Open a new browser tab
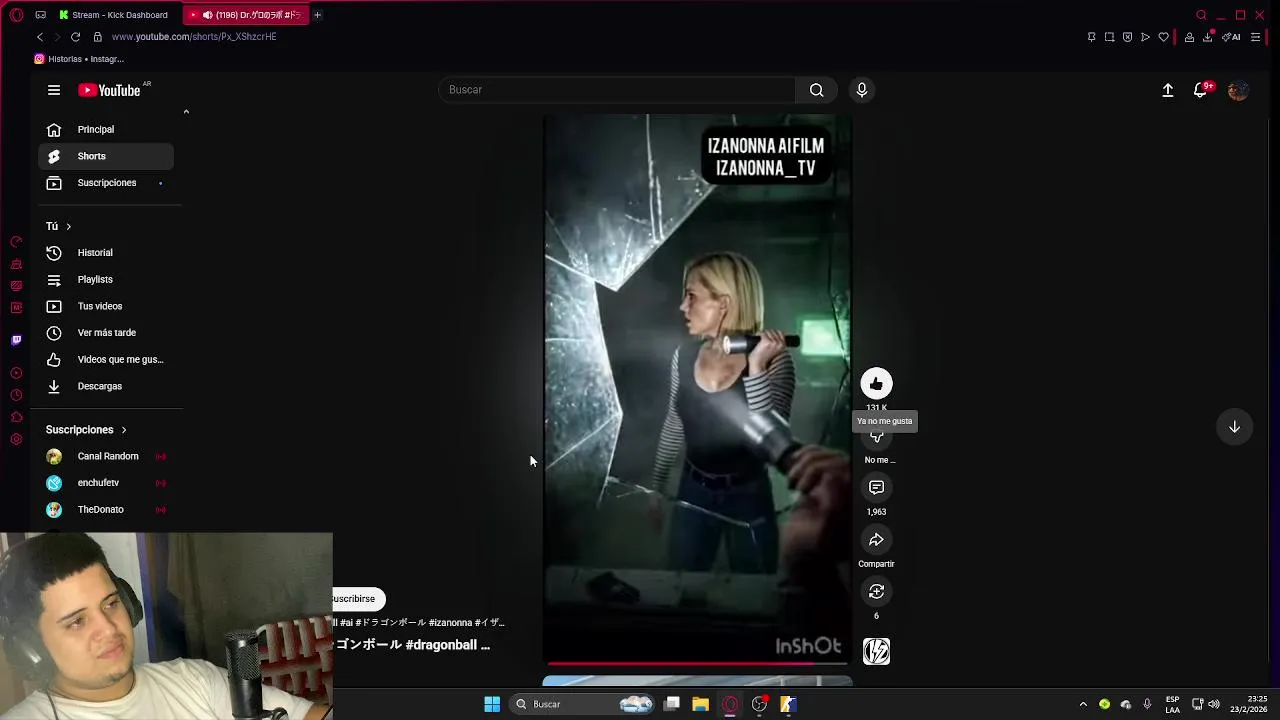 click(317, 15)
